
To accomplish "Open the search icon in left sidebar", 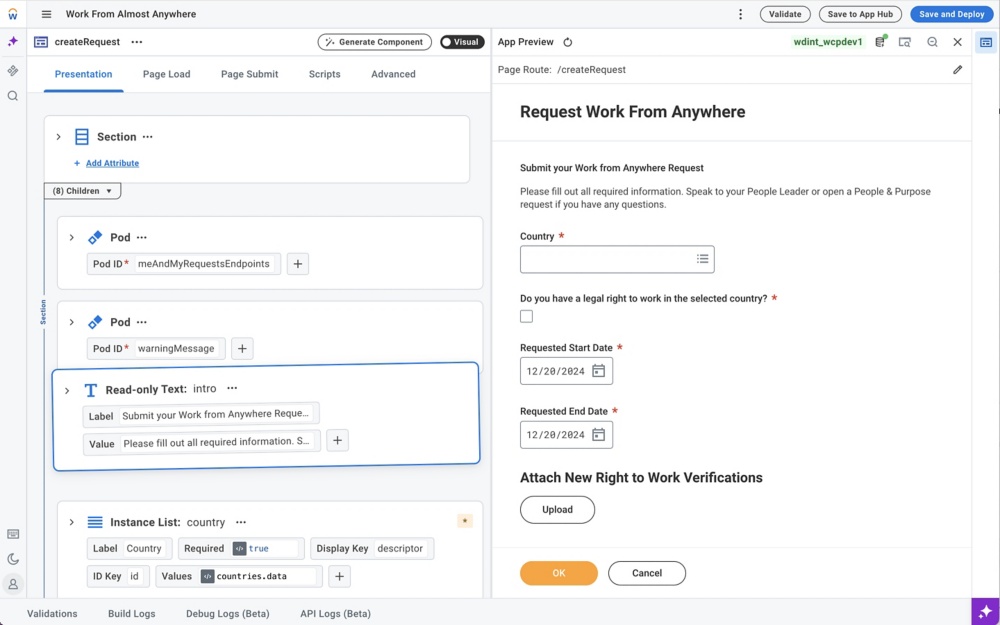I will pyautogui.click(x=13, y=96).
